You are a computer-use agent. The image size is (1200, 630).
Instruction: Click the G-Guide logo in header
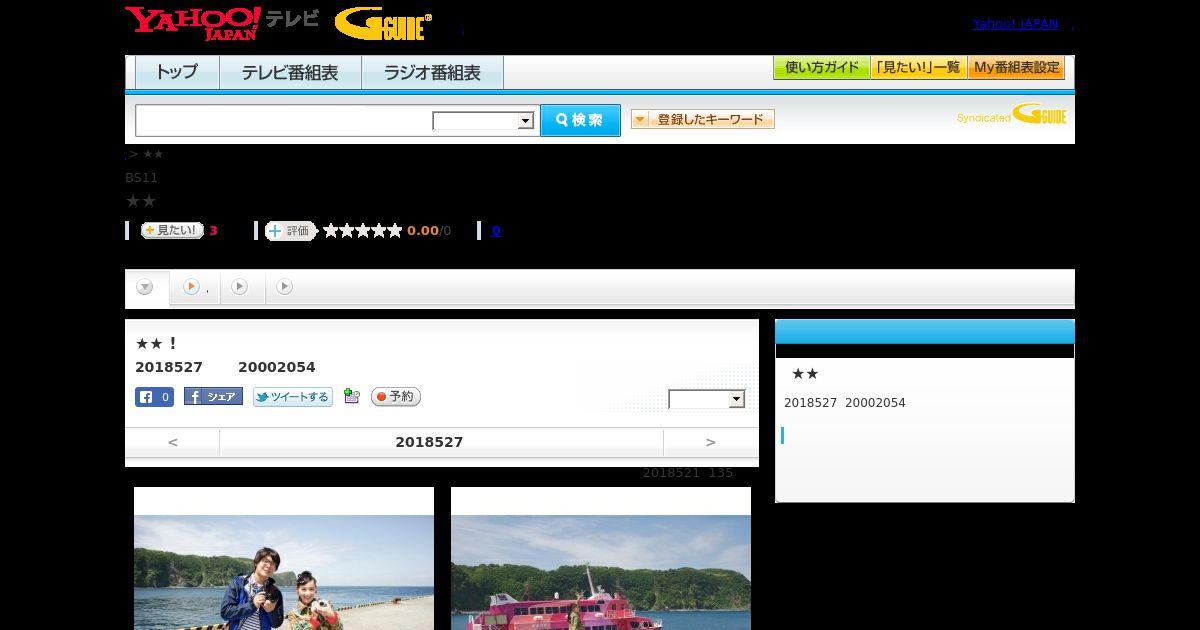(383, 23)
